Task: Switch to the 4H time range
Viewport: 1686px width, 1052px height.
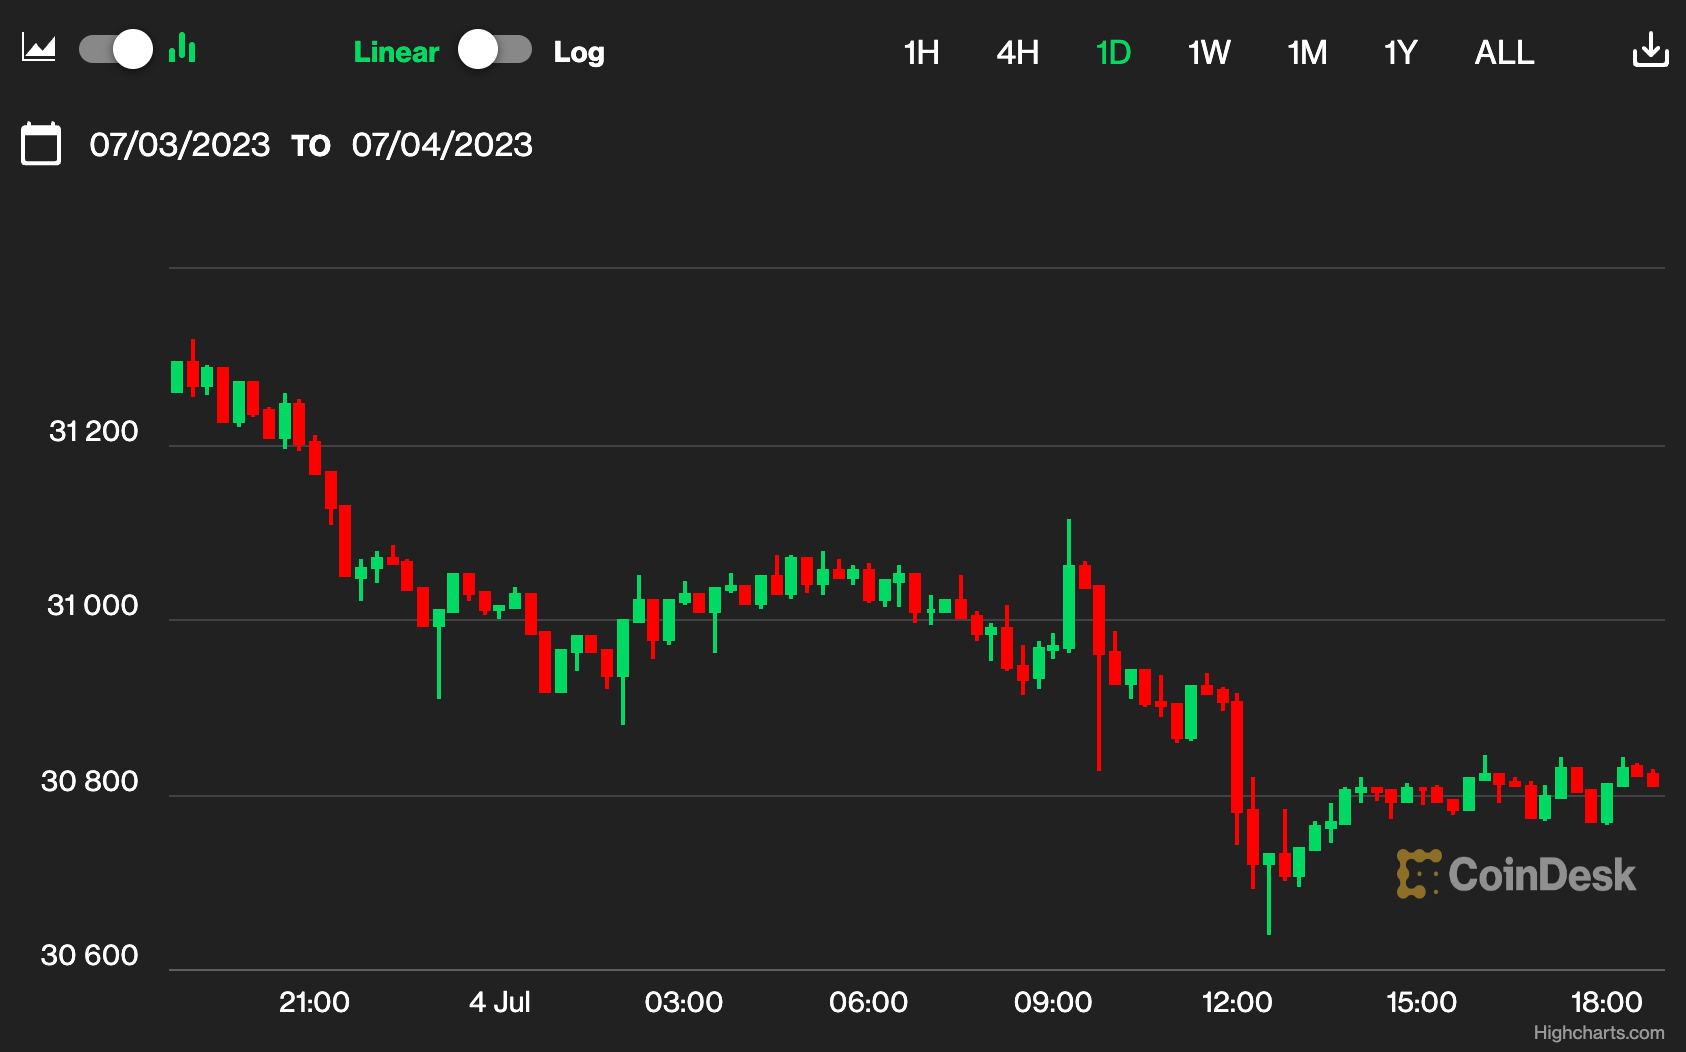Action: [x=1018, y=52]
